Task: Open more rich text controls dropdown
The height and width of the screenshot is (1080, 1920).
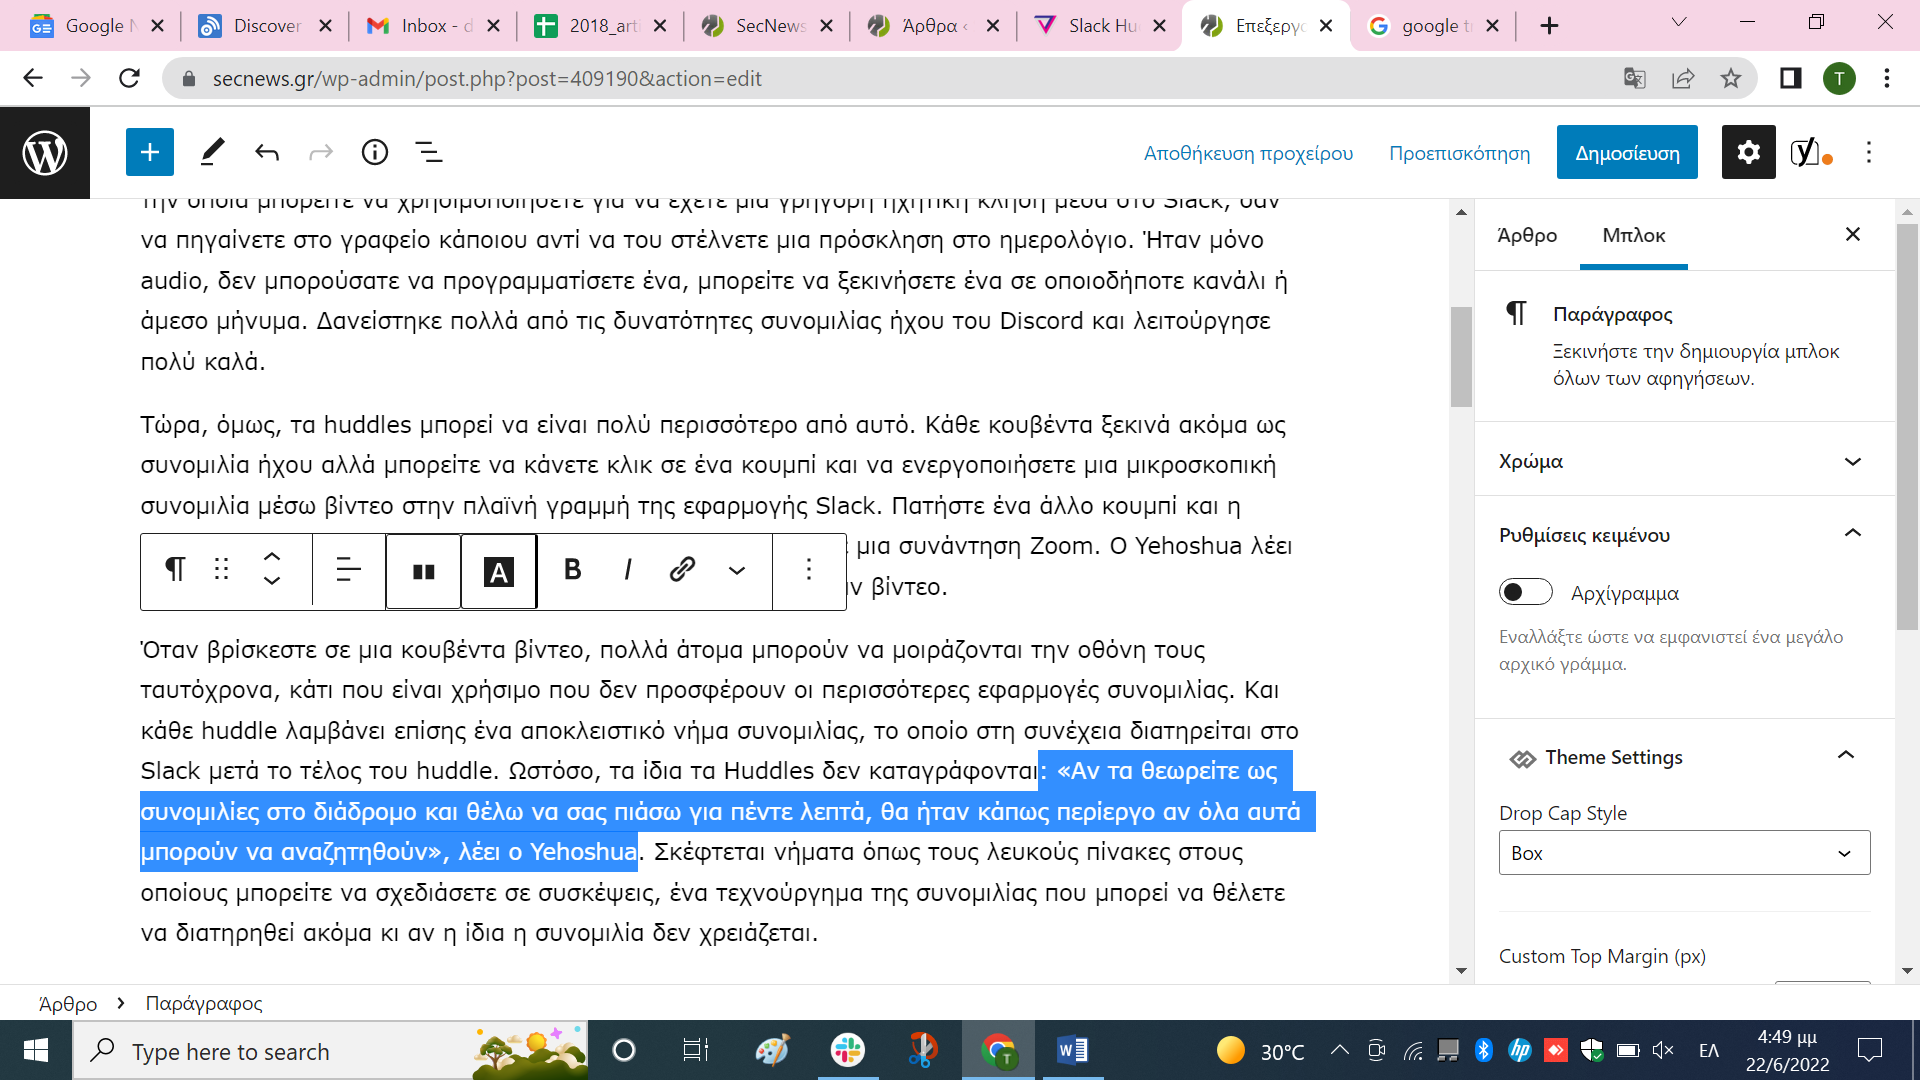Action: (737, 570)
